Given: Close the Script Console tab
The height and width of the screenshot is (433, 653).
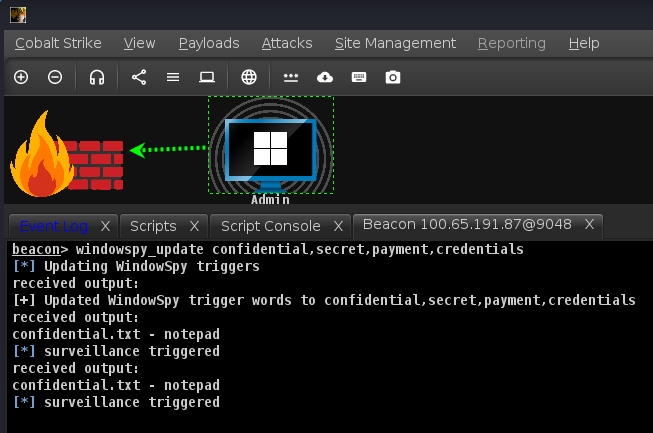Looking at the screenshot, I should [x=338, y=226].
